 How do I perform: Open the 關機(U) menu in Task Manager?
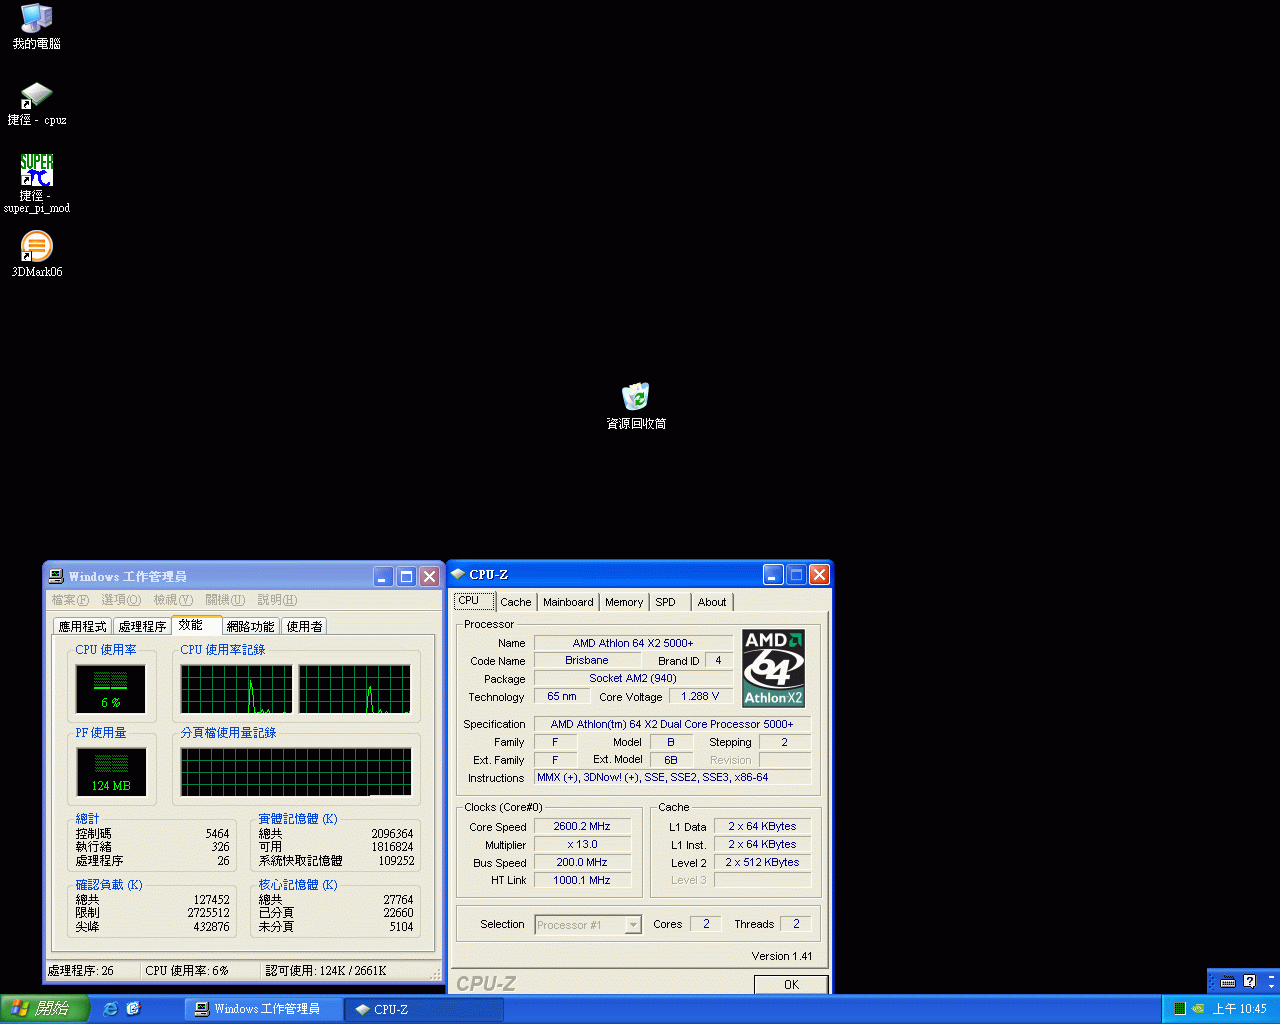[225, 600]
